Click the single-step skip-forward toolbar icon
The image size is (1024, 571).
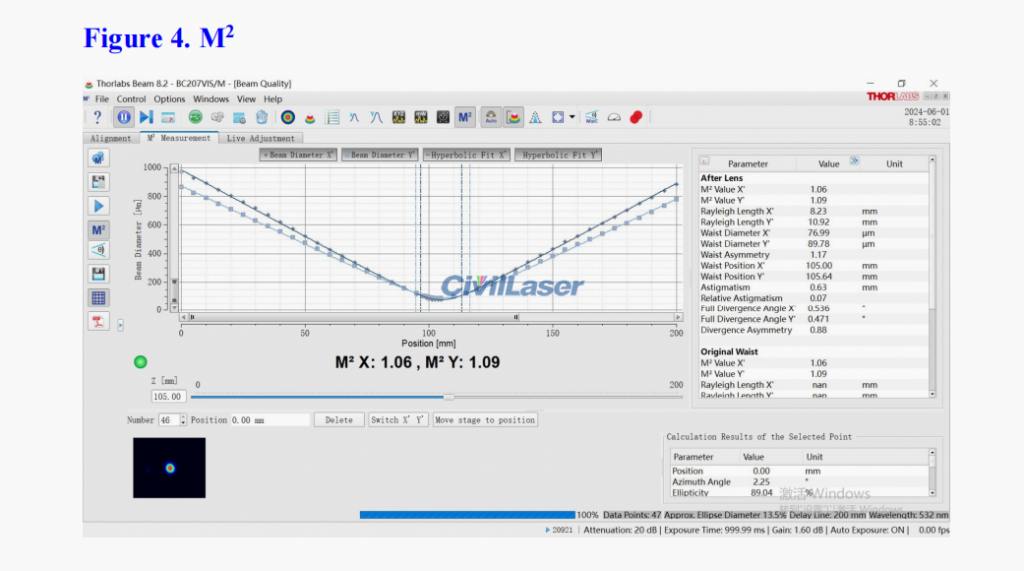pyautogui.click(x=146, y=117)
